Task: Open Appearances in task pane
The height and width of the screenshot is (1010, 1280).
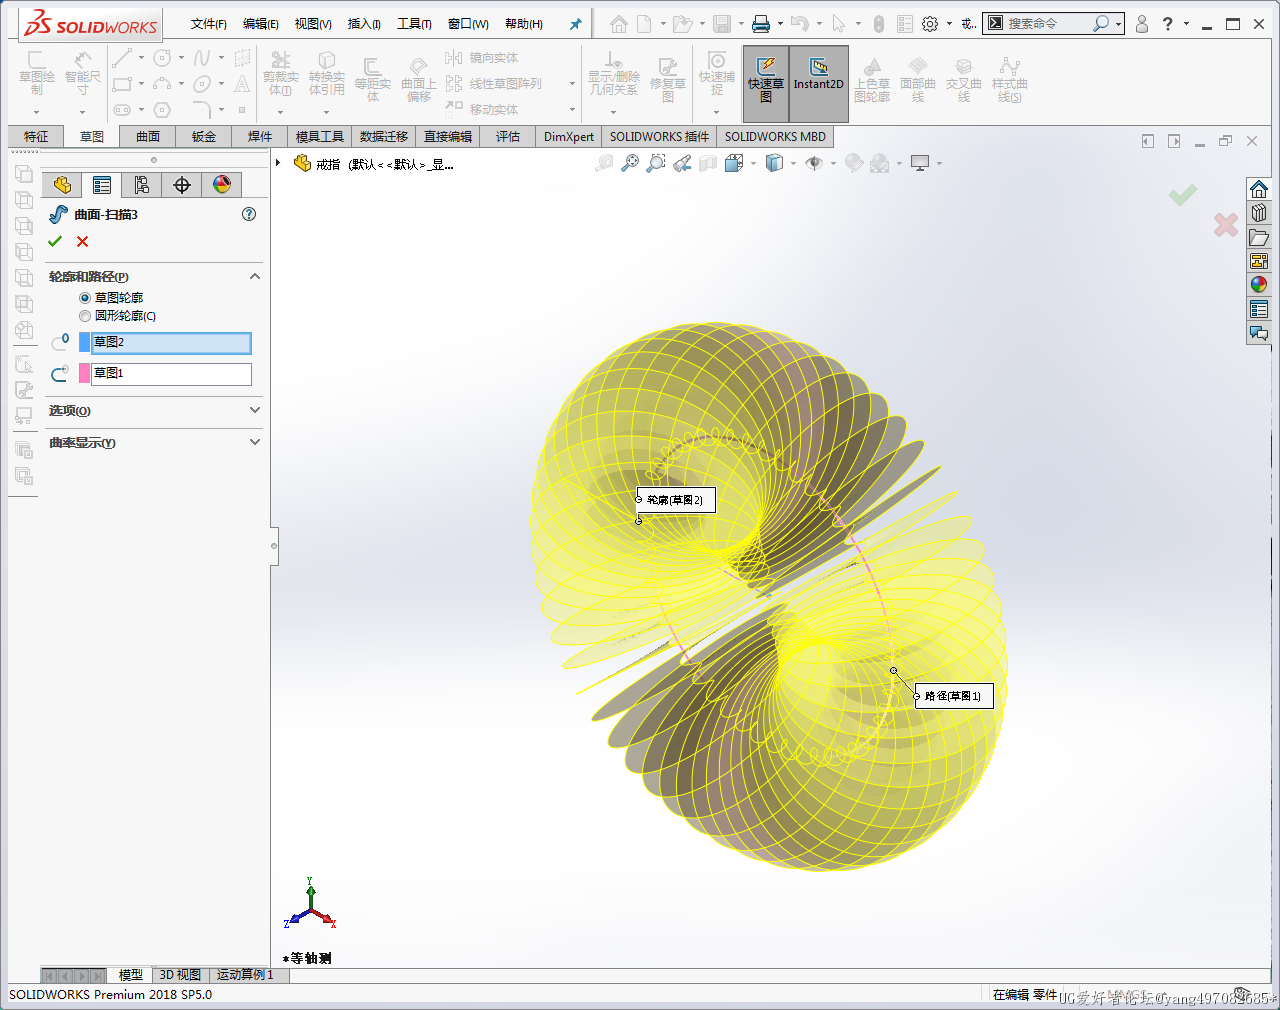Action: [x=1259, y=285]
